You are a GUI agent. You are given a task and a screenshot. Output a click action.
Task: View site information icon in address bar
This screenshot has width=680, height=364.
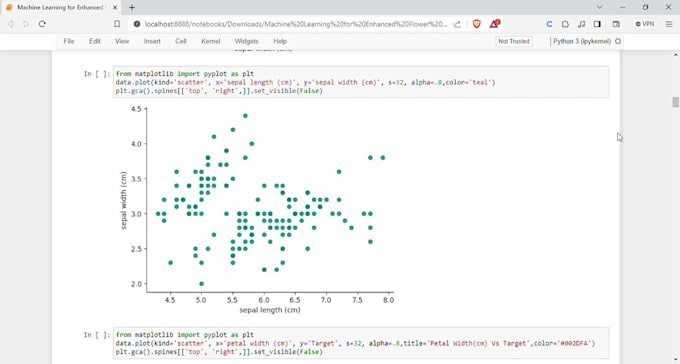coord(137,24)
